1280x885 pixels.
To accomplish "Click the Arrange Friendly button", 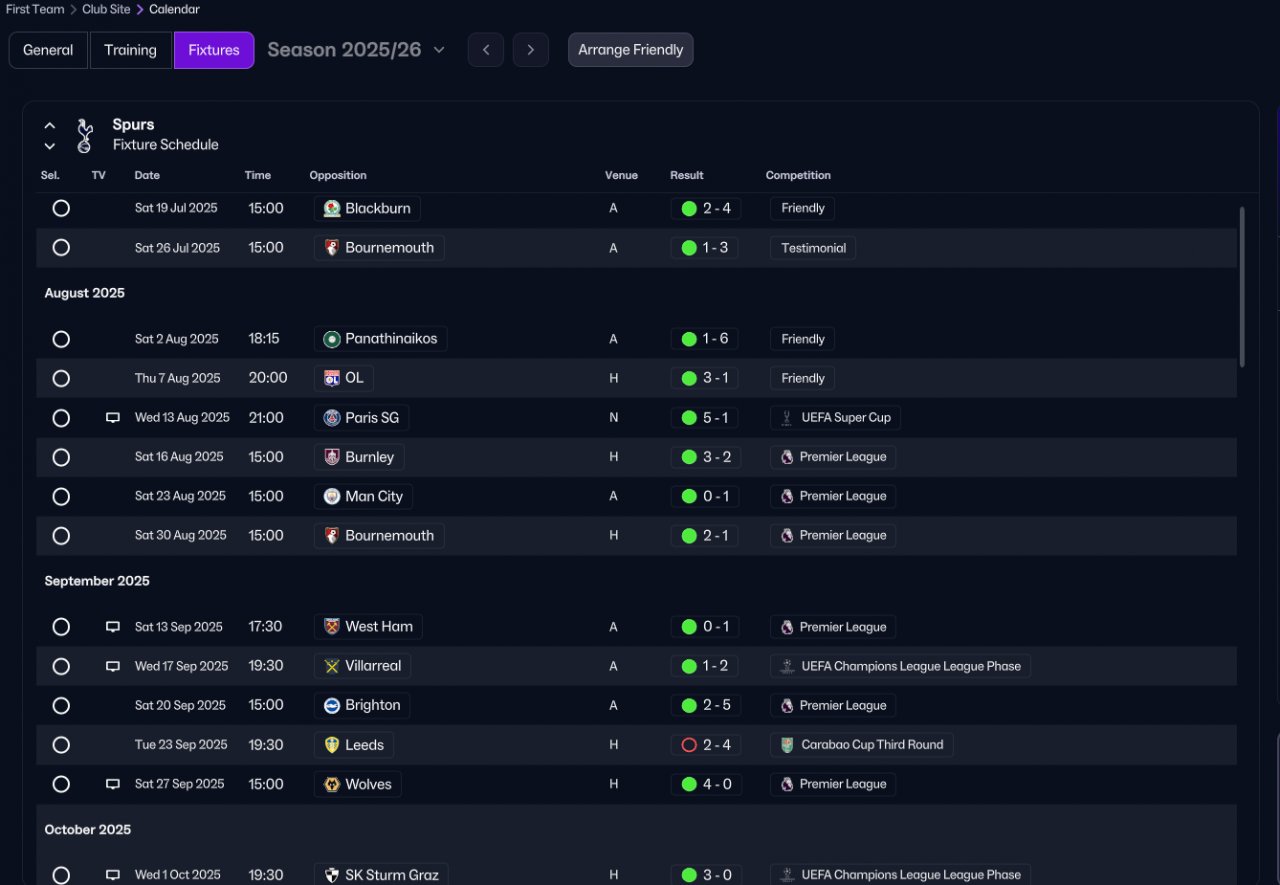I will point(631,50).
